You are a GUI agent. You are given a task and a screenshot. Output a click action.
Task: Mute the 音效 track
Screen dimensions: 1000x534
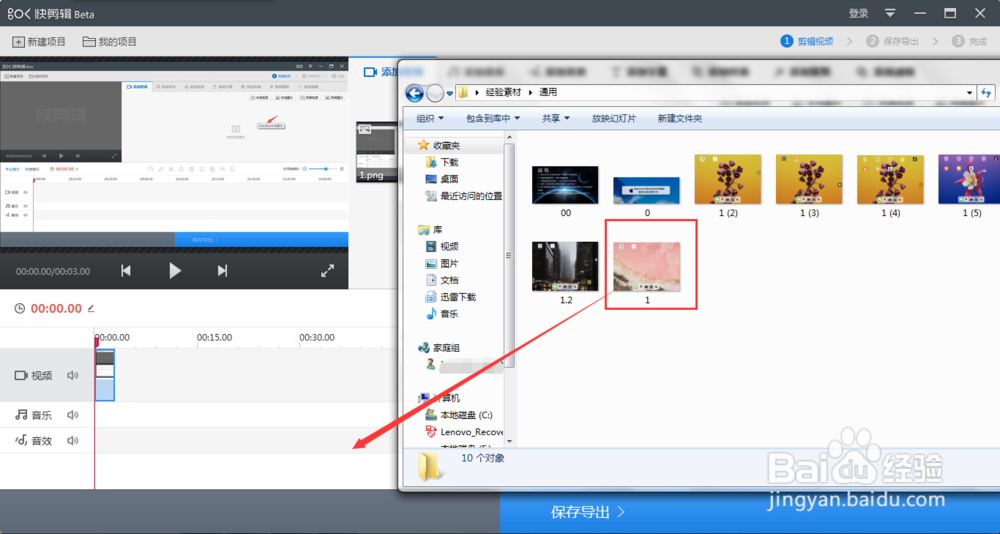73,441
